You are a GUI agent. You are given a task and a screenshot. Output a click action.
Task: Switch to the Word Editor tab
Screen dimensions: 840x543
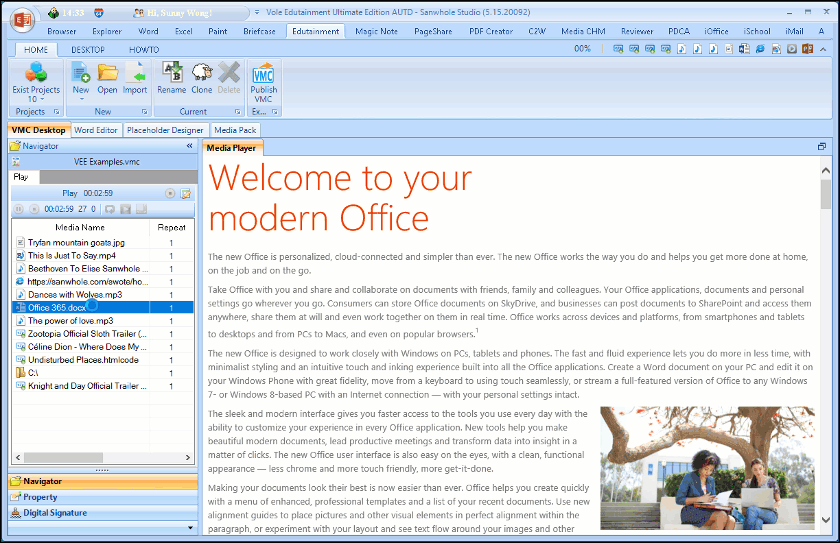tap(96, 130)
